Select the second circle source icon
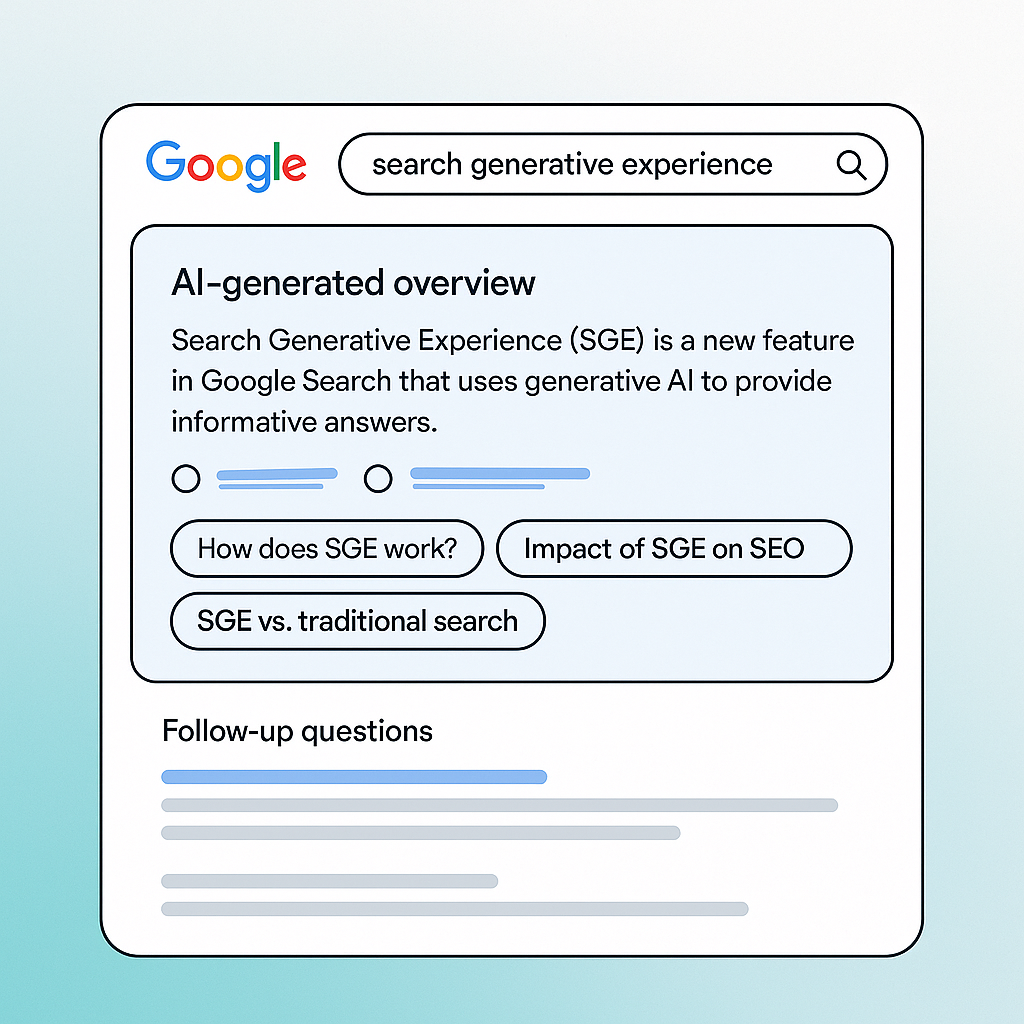Viewport: 1024px width, 1024px height. (x=378, y=479)
